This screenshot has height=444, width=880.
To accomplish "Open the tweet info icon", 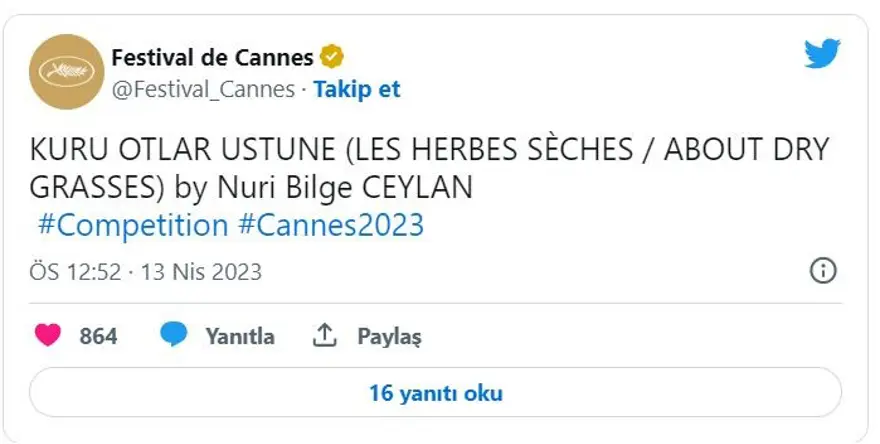I will coord(822,272).
